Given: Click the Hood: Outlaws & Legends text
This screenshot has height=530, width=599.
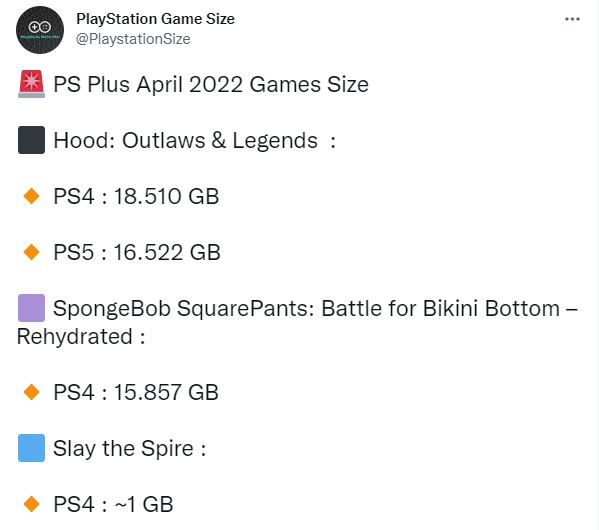Looking at the screenshot, I should click(186, 141).
